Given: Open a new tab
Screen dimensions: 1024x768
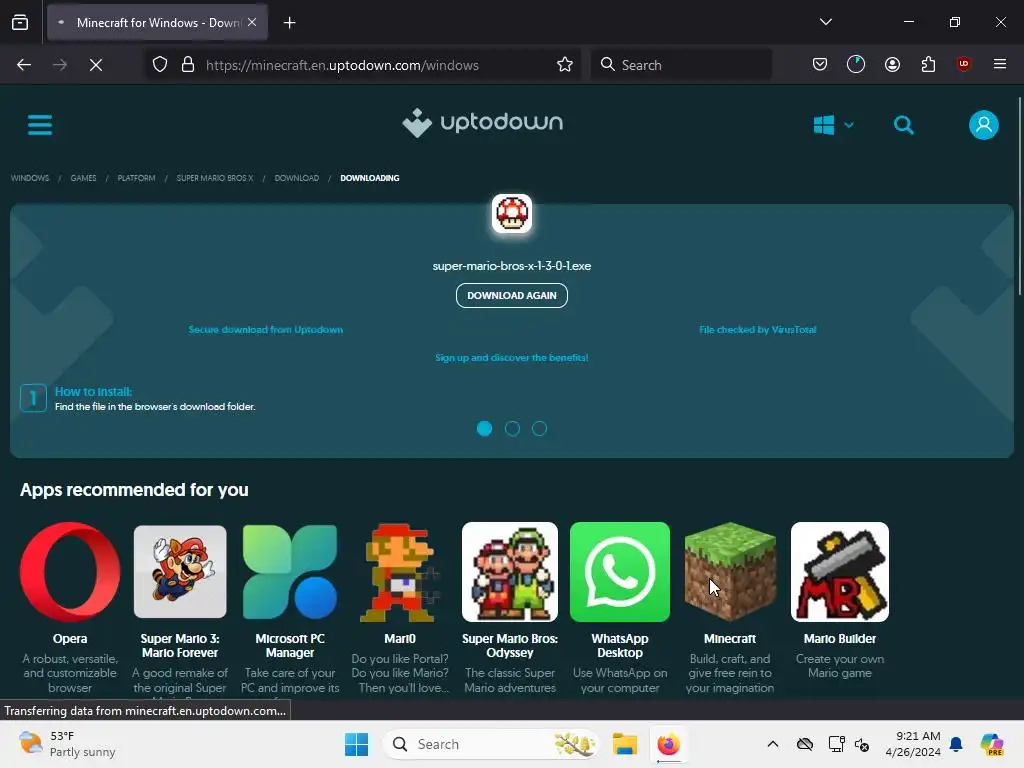Looking at the screenshot, I should pyautogui.click(x=289, y=22).
